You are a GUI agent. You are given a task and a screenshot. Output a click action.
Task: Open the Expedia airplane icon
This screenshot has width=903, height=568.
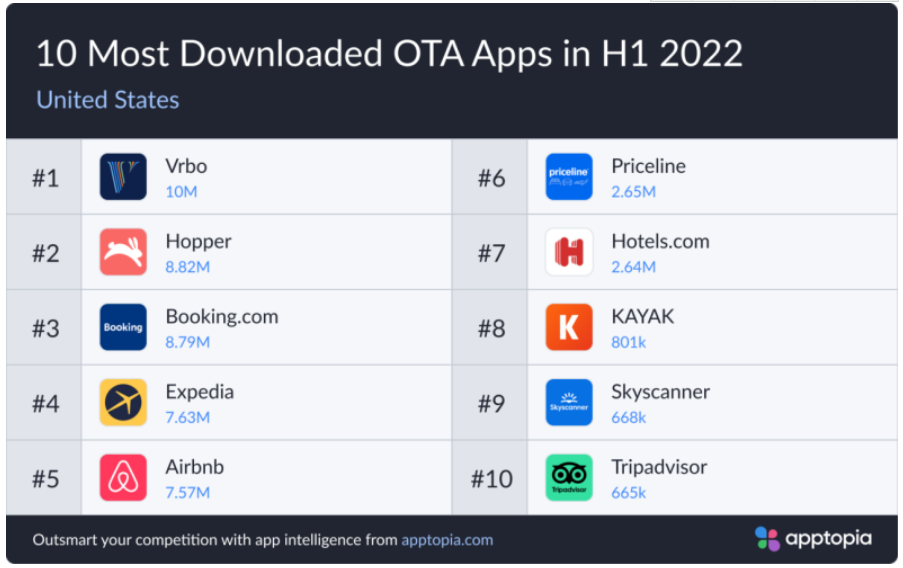[x=123, y=402]
